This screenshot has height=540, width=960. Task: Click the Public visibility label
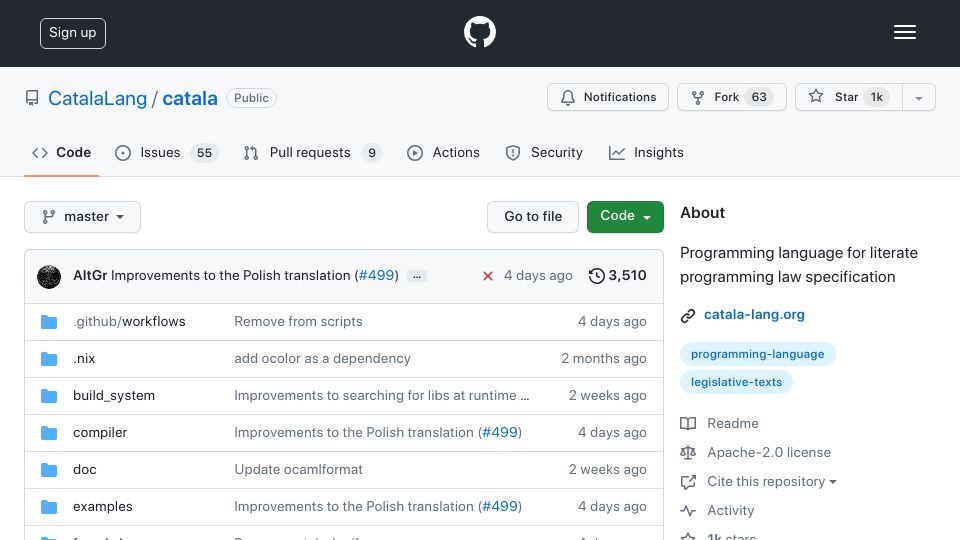point(251,98)
